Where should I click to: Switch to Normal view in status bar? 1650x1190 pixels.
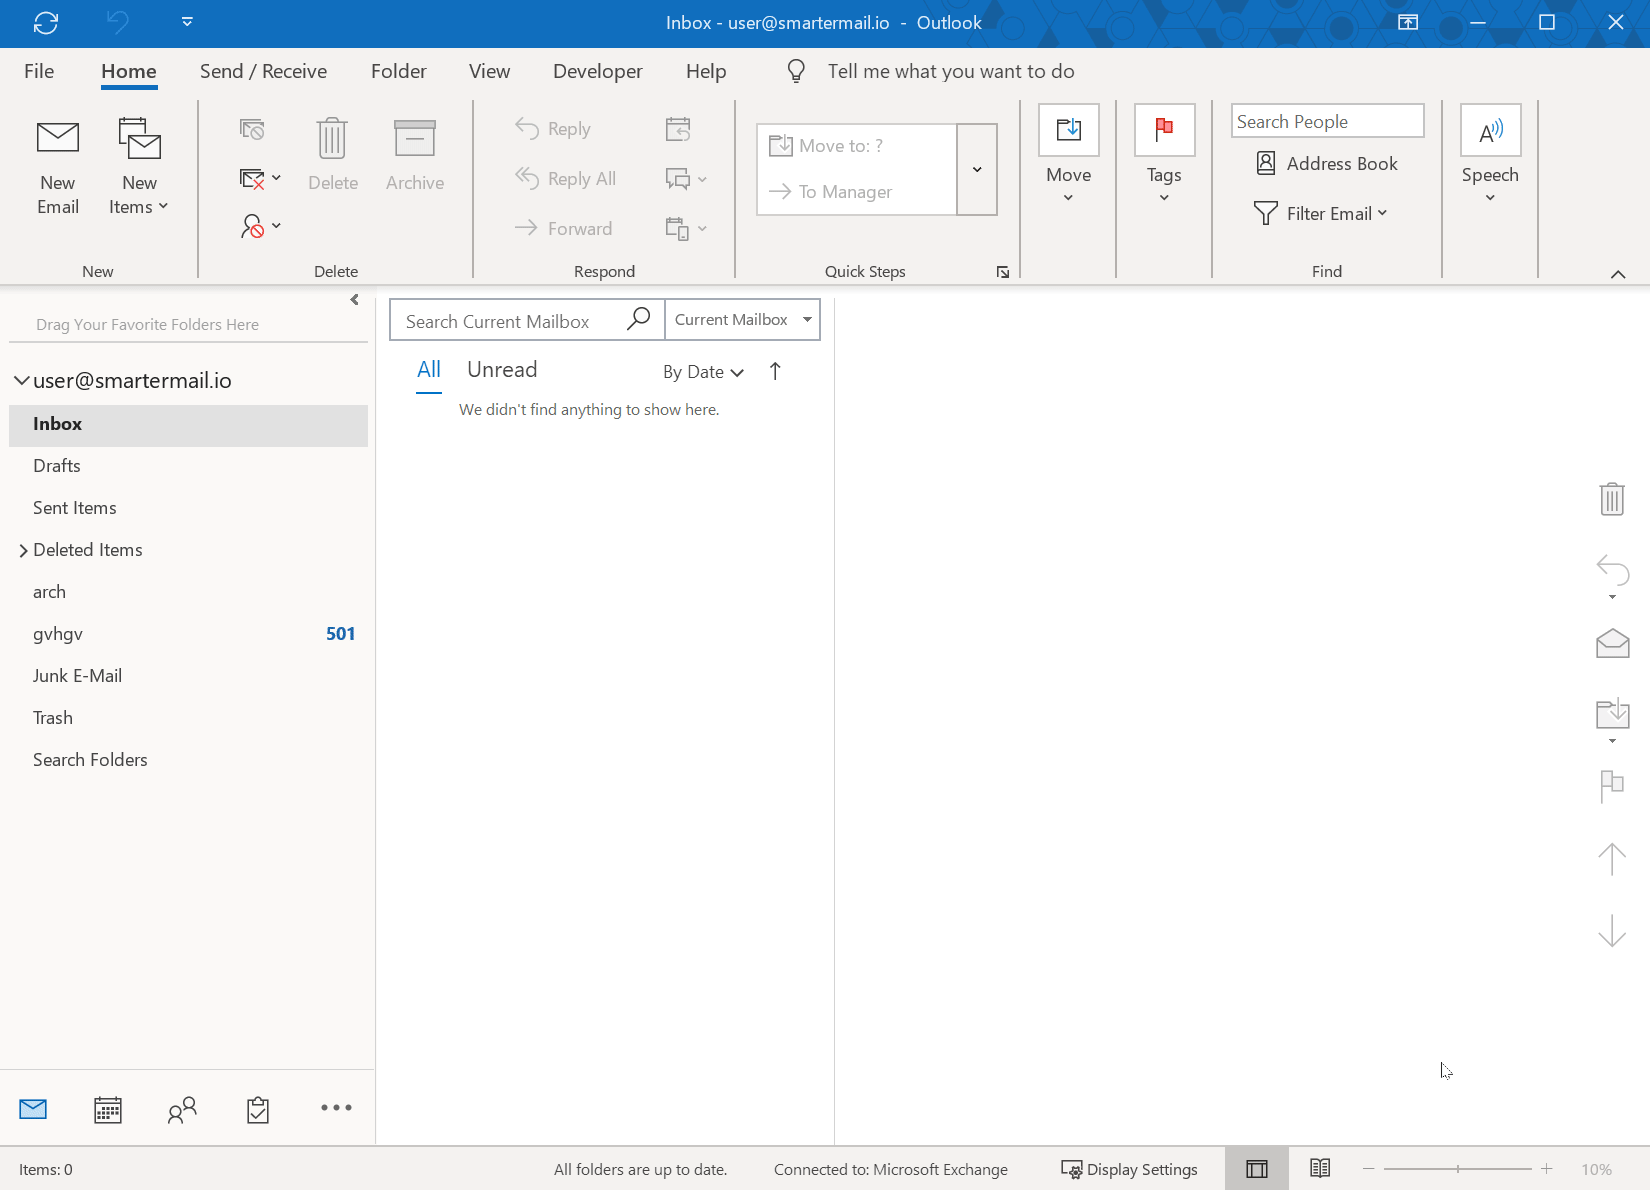pos(1257,1168)
